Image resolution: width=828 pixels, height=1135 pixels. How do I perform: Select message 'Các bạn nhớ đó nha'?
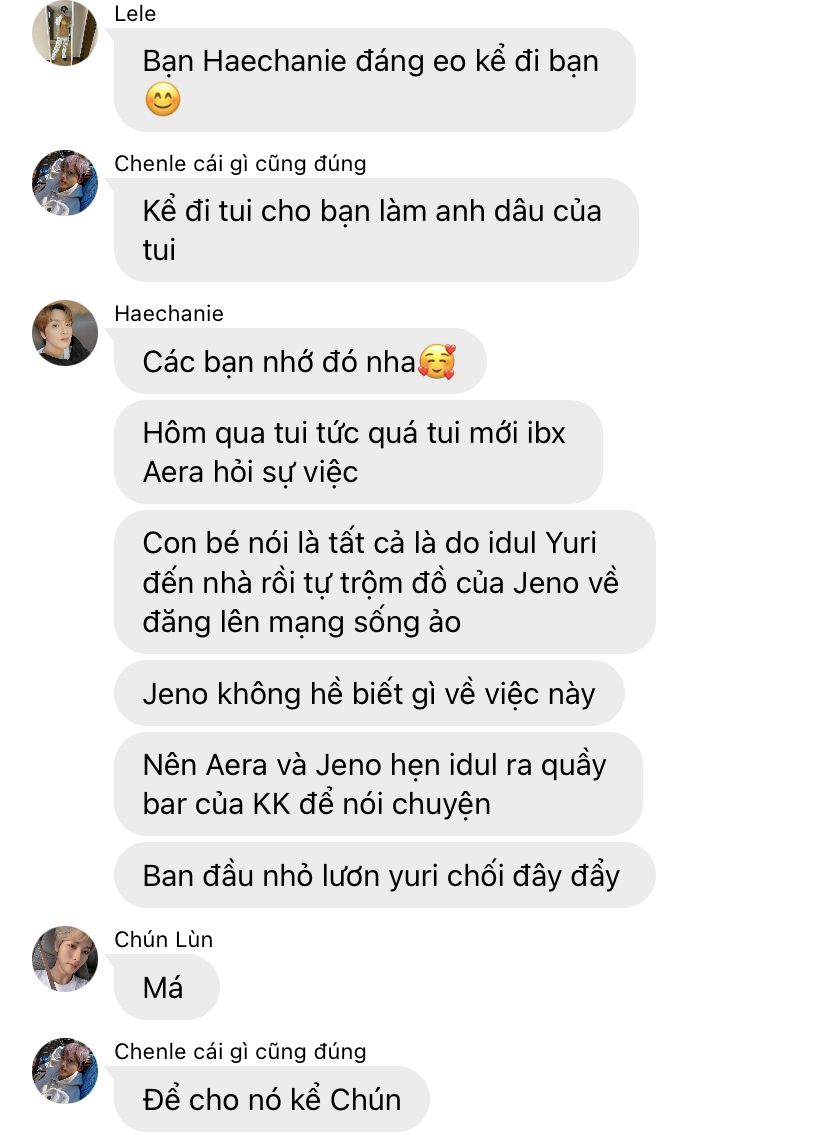click(300, 361)
